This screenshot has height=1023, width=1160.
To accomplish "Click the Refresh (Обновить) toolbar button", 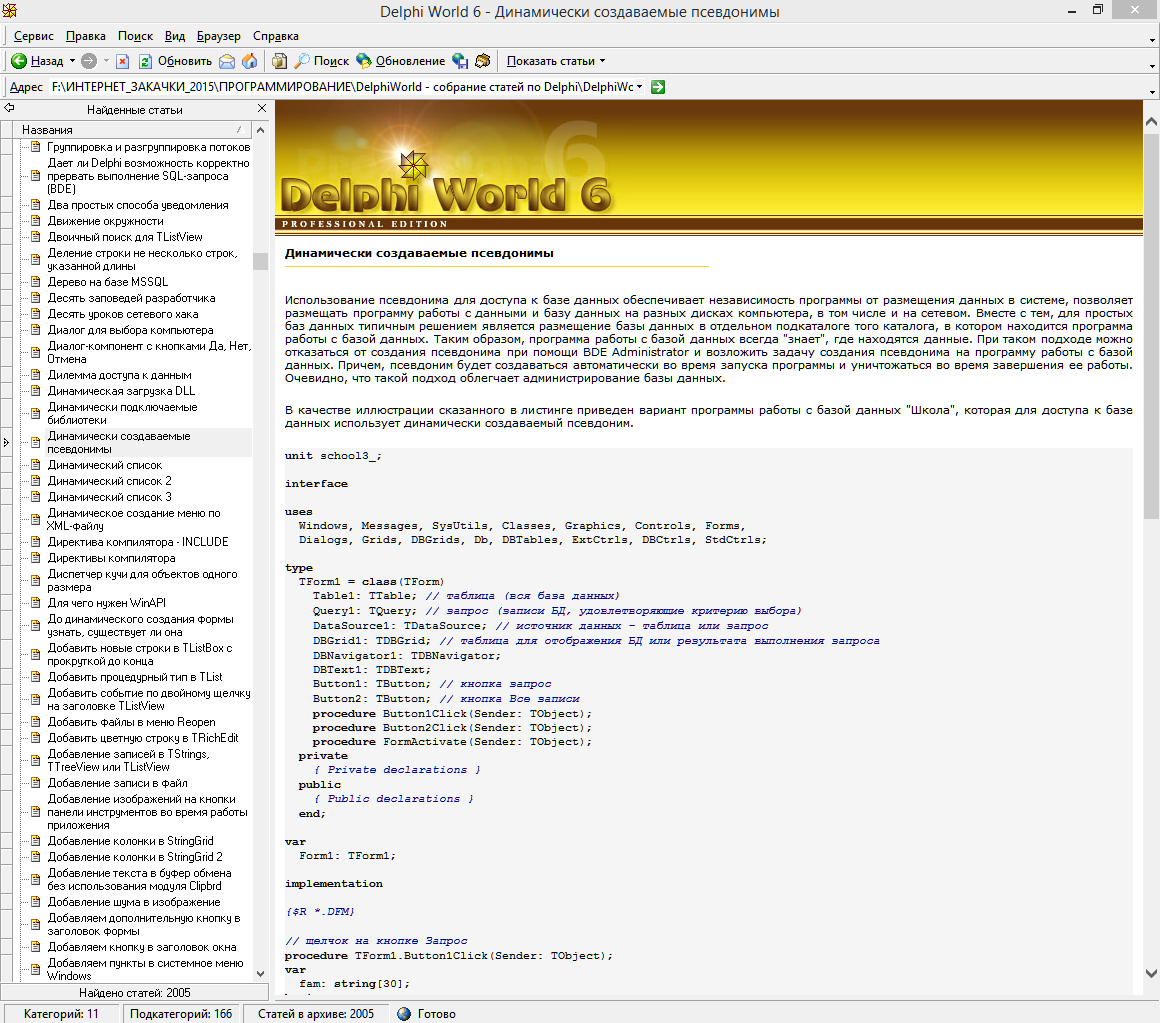I will [176, 61].
